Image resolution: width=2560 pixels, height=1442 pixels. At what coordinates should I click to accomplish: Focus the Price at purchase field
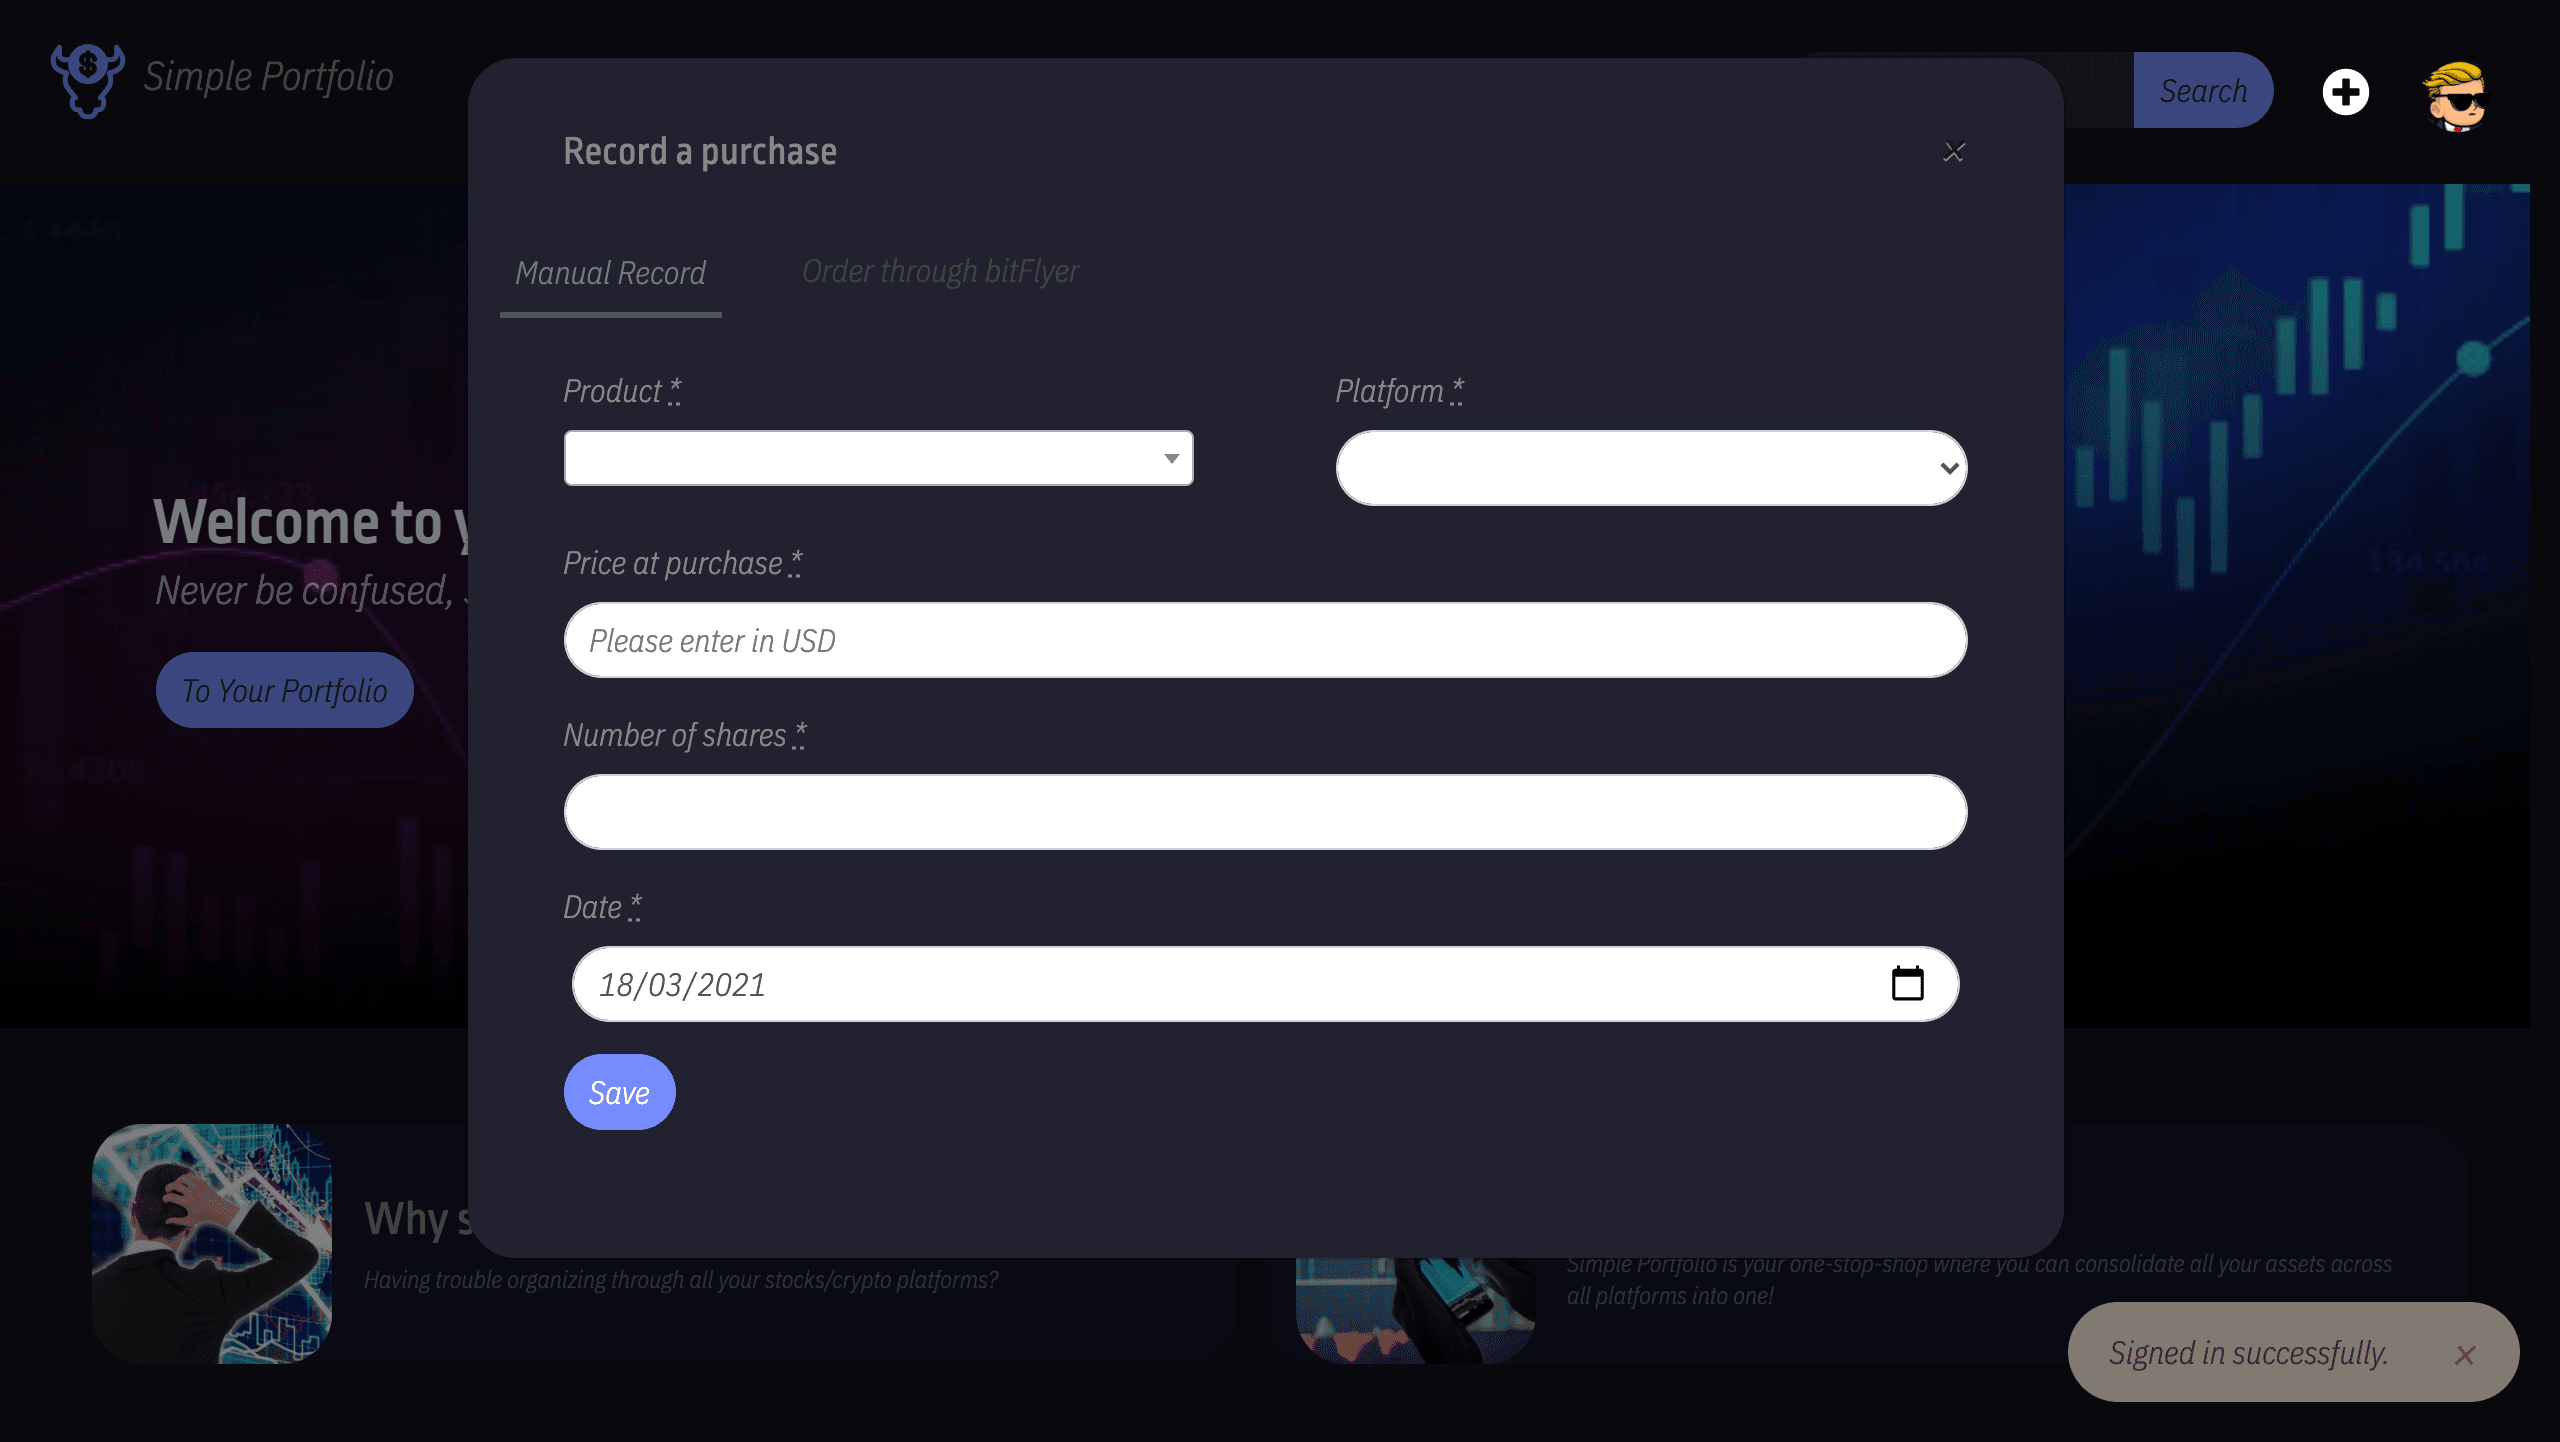pyautogui.click(x=1265, y=640)
